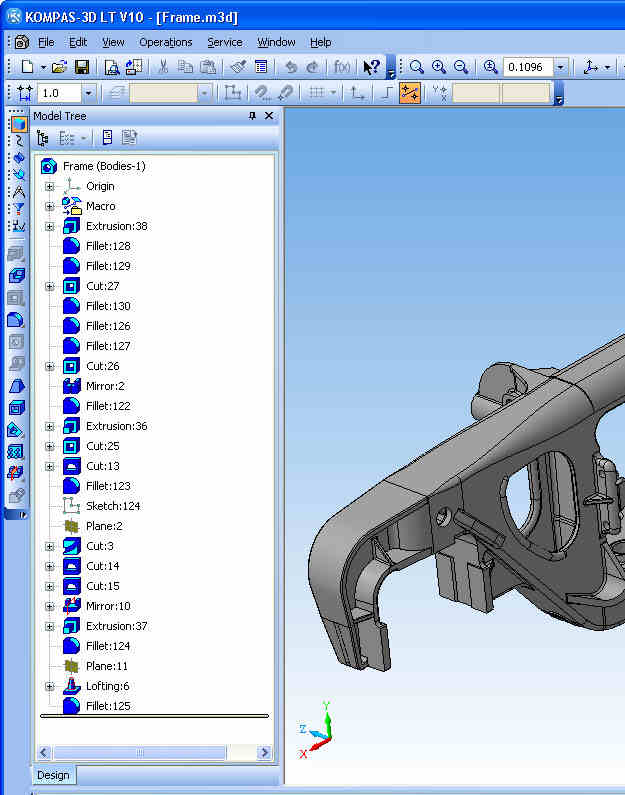Viewport: 625px width, 795px height.
Task: Expand the Lofting:6 node
Action: click(x=49, y=686)
